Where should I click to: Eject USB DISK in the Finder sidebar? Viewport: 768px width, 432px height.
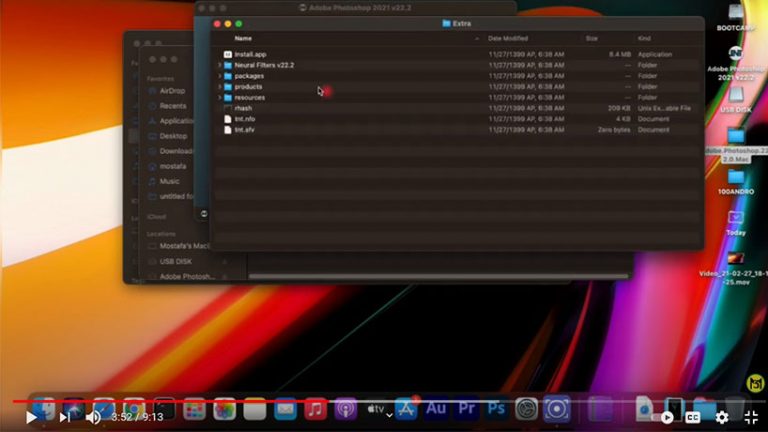pyautogui.click(x=225, y=262)
